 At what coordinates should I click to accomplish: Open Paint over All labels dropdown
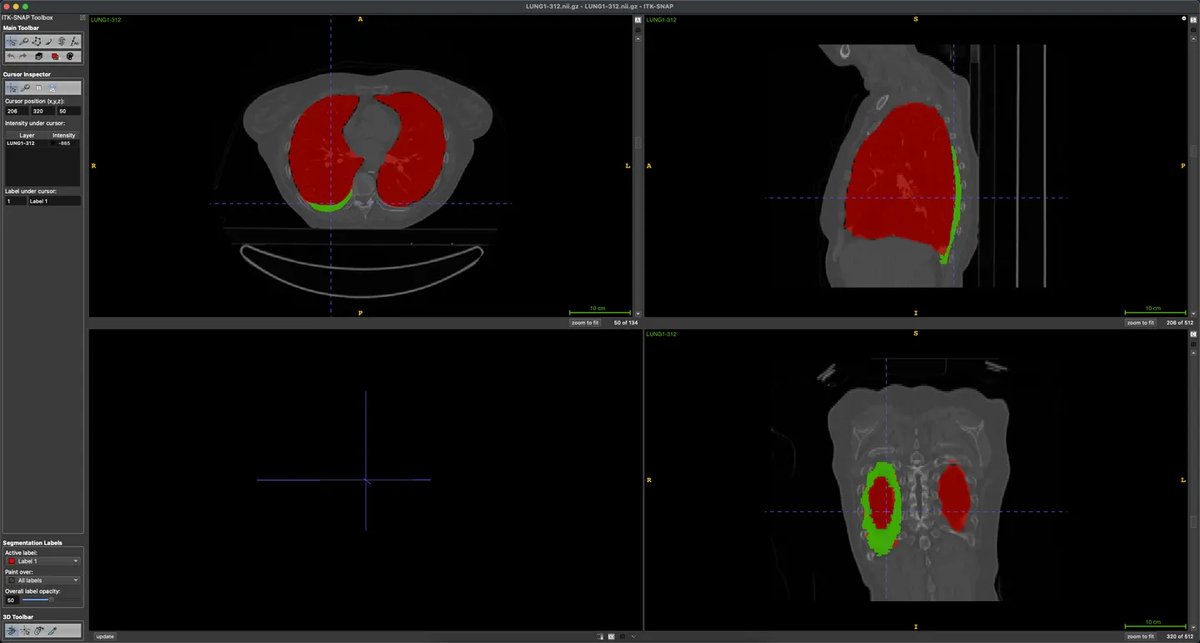(x=43, y=580)
